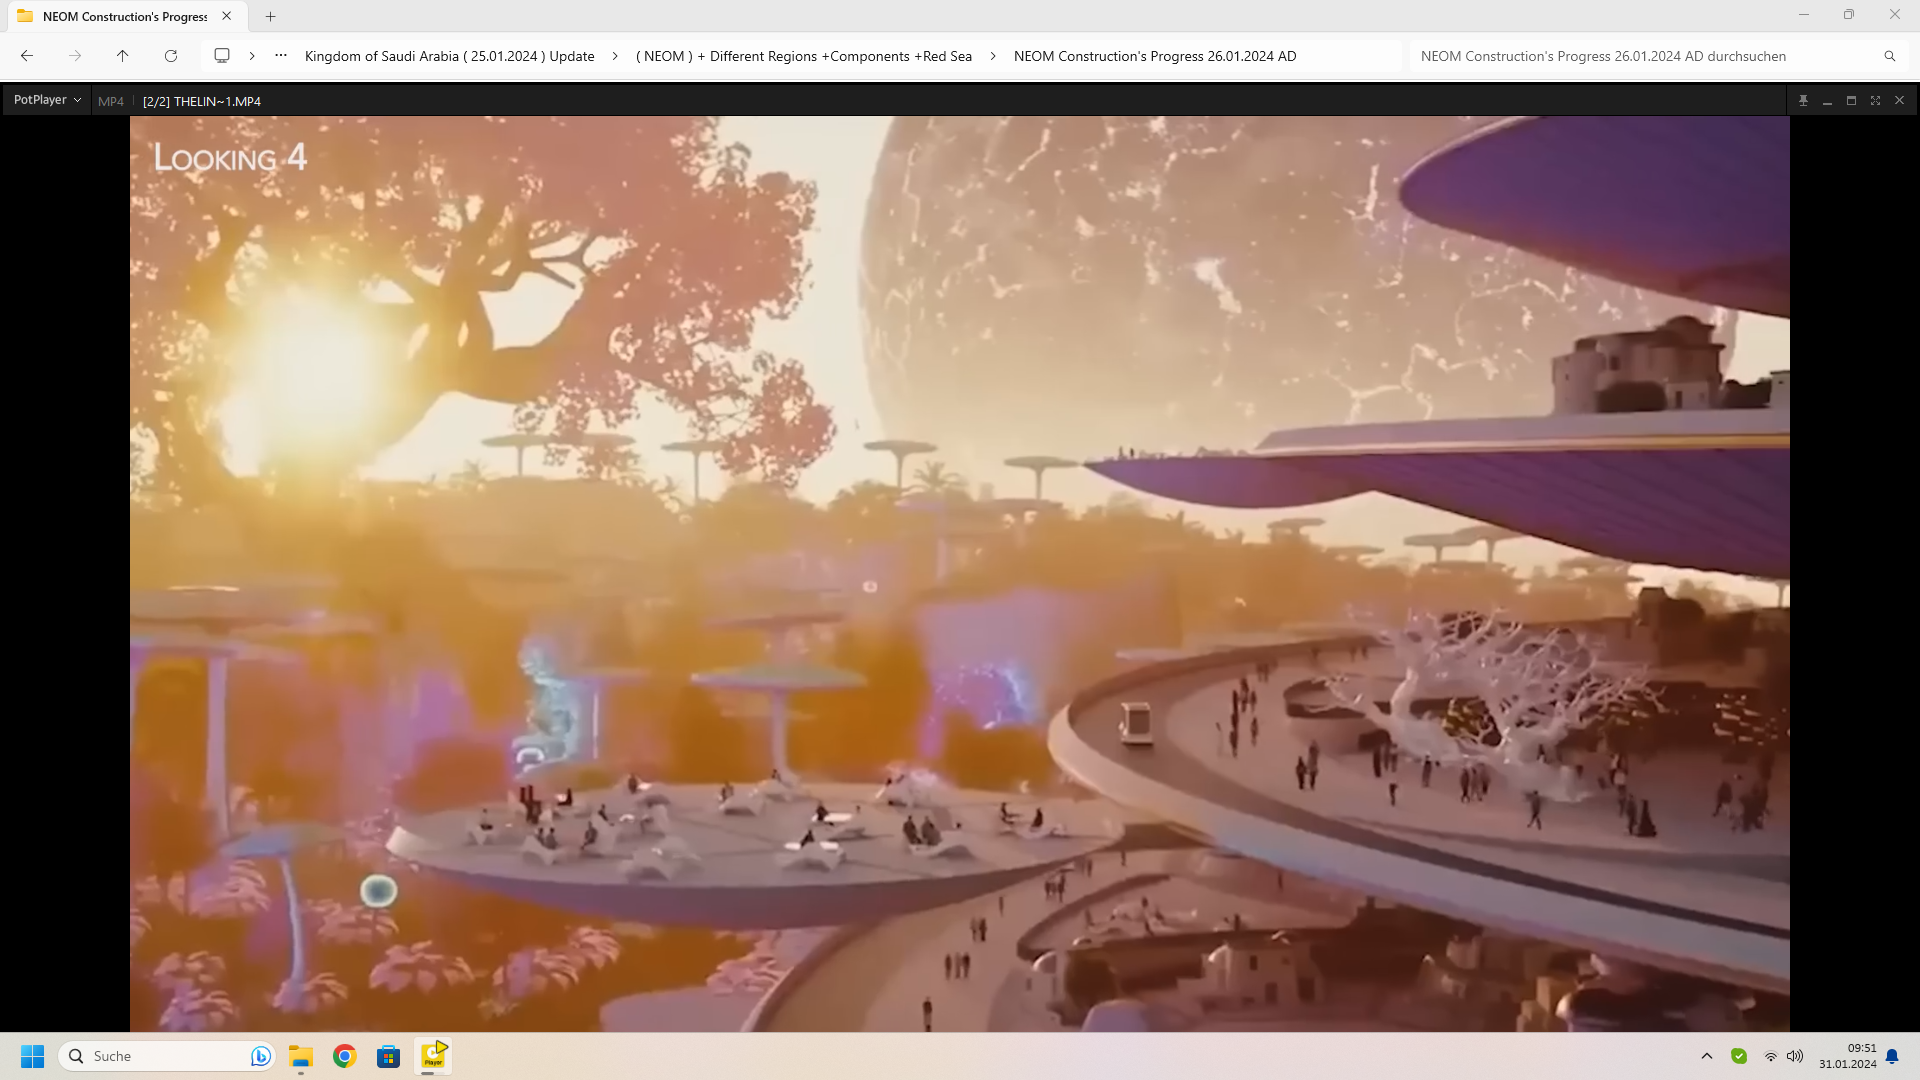
Task: Open the green security tray icon
Action: coord(1739,1056)
